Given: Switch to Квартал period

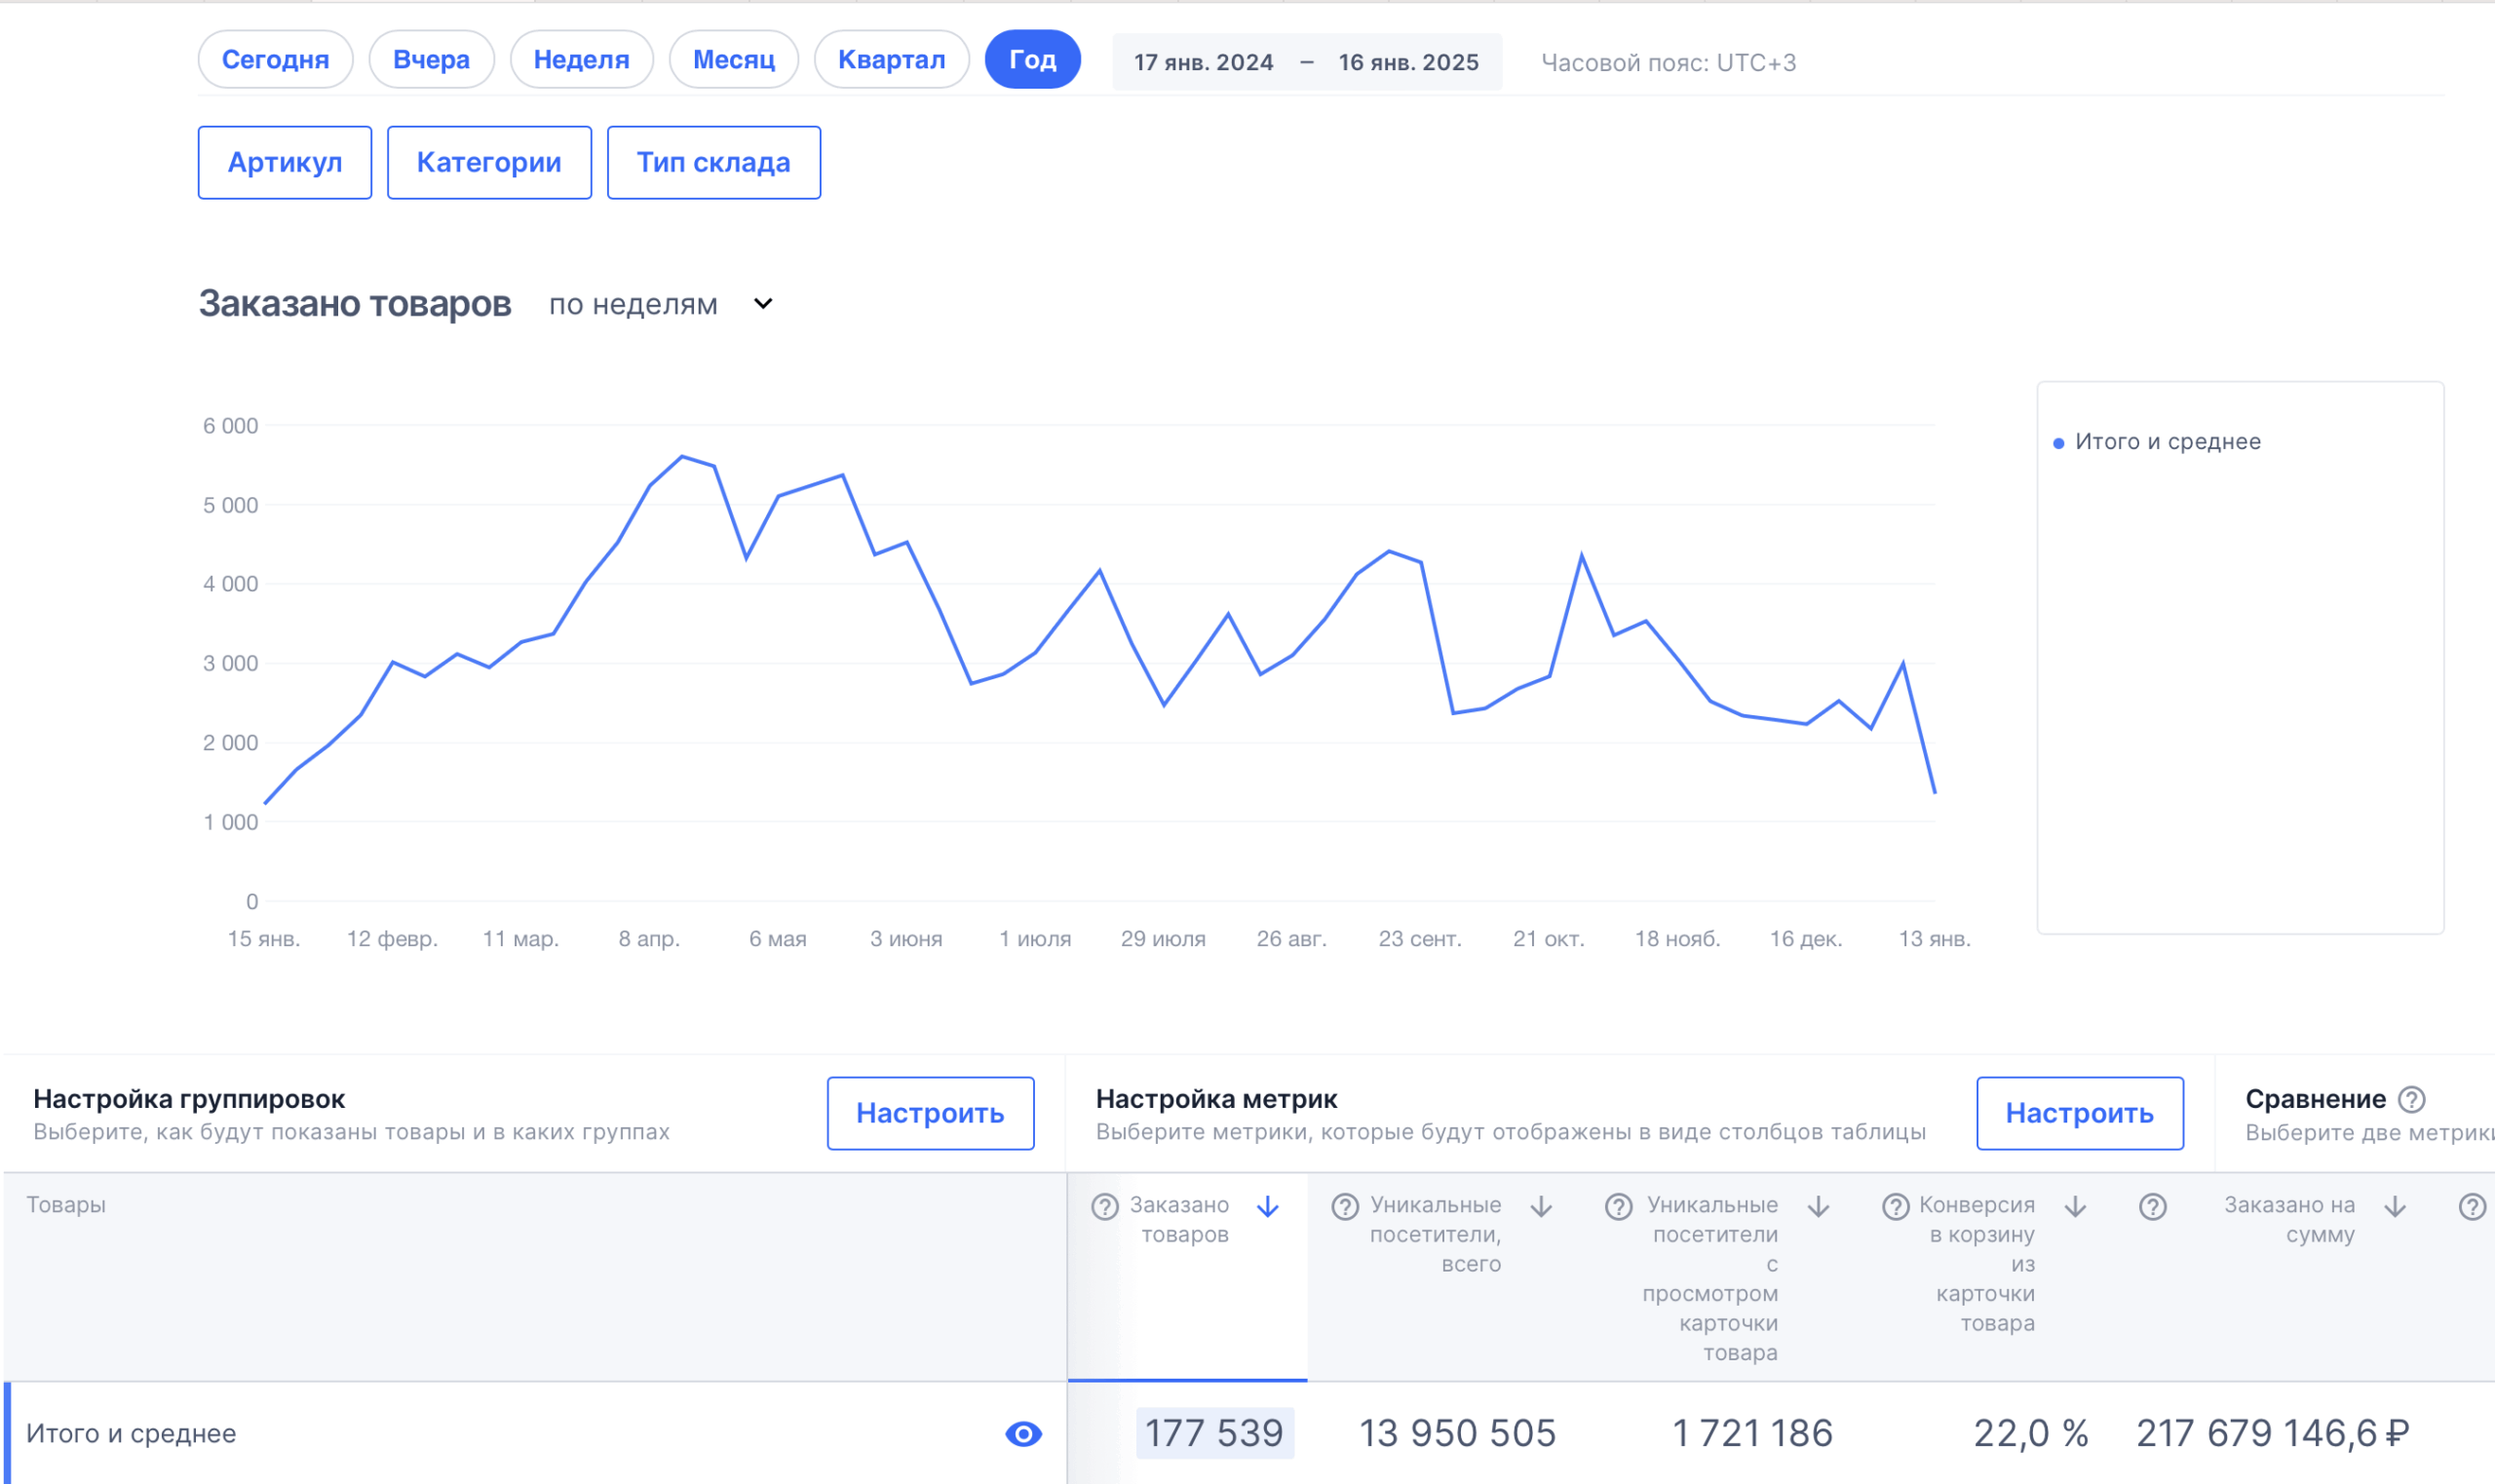Looking at the screenshot, I should (890, 60).
